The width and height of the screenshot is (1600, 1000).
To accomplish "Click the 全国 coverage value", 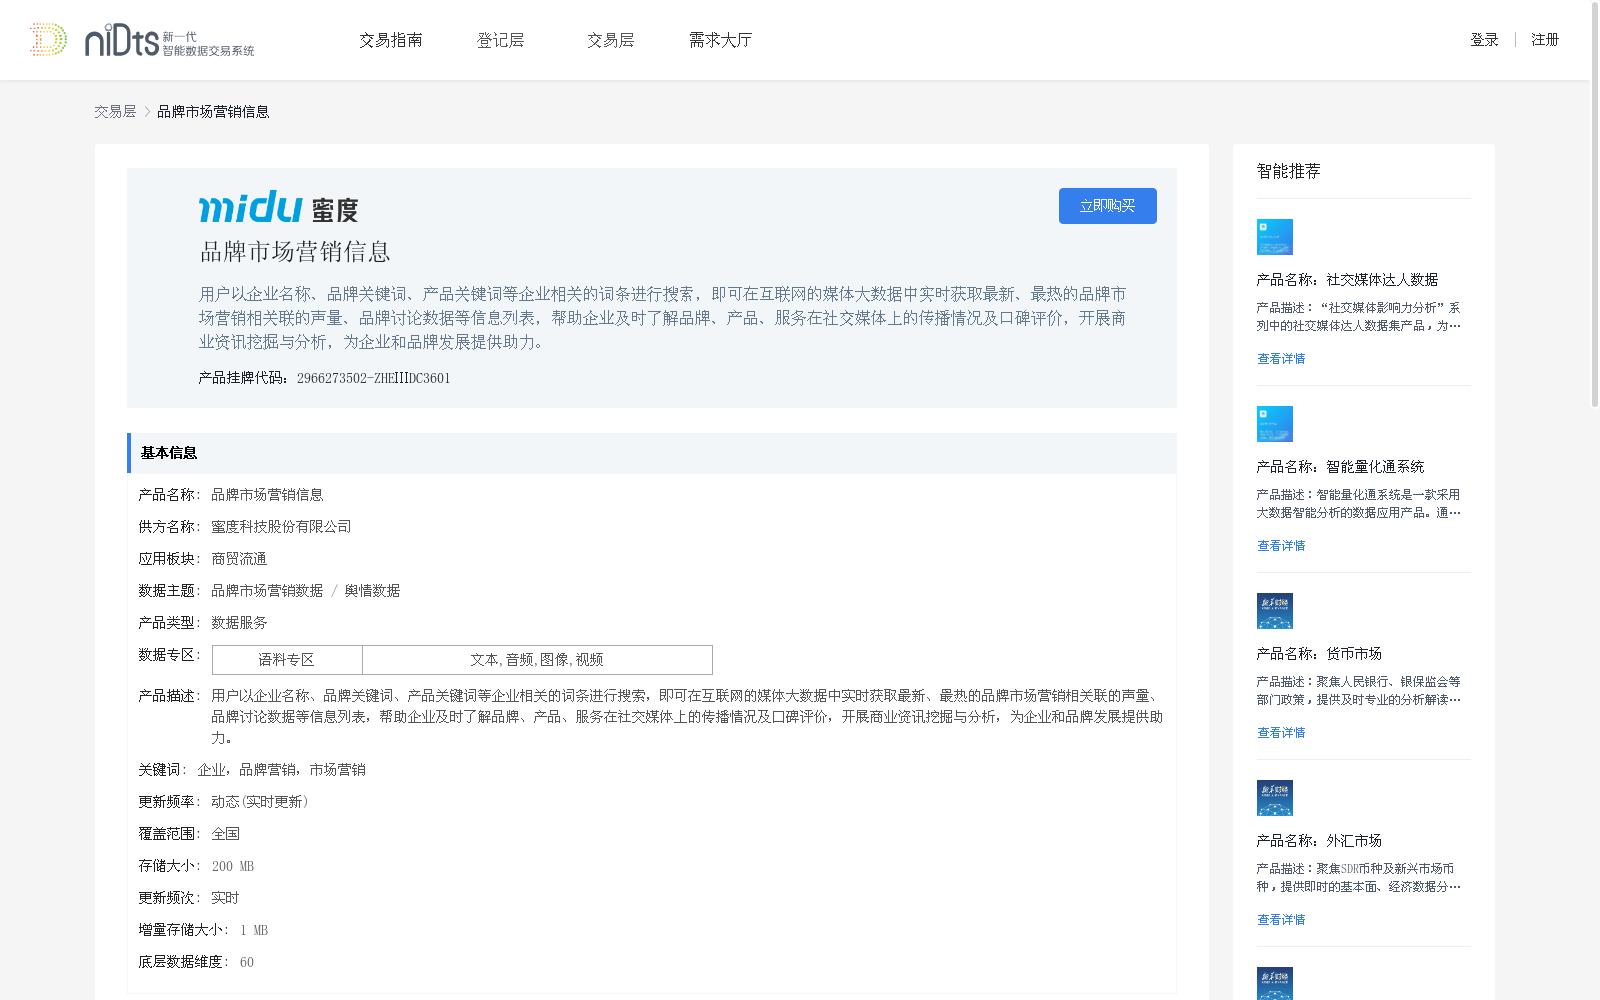I will point(225,834).
